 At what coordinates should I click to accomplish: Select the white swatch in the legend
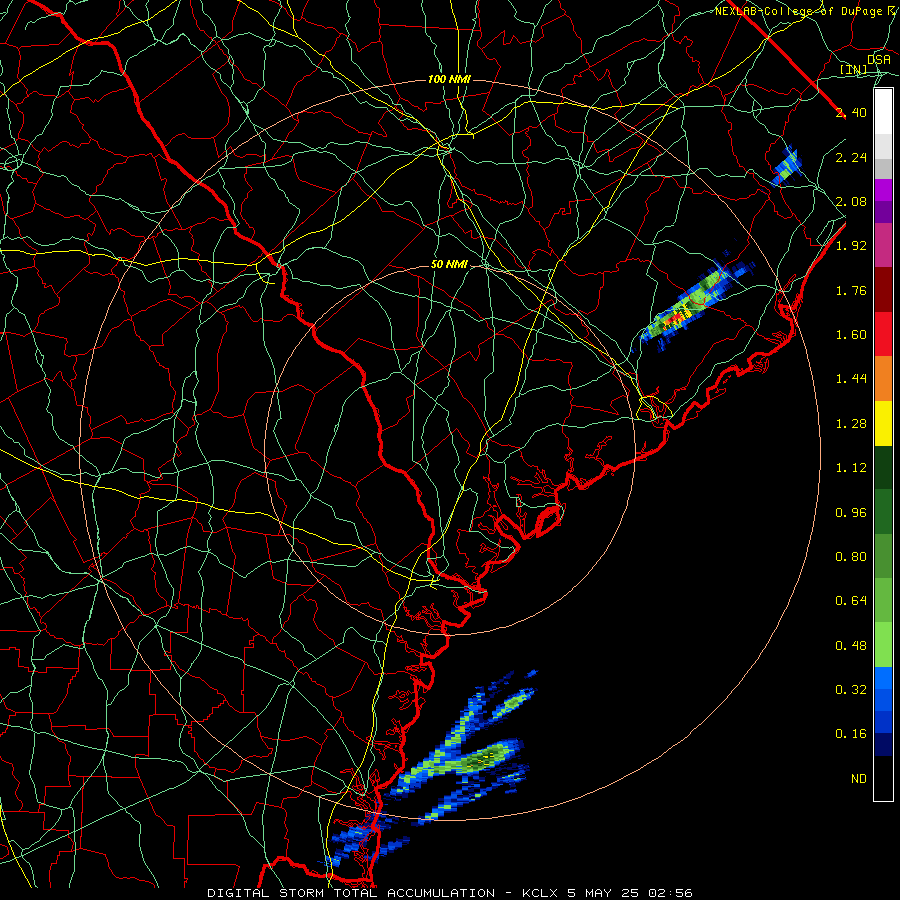(883, 112)
